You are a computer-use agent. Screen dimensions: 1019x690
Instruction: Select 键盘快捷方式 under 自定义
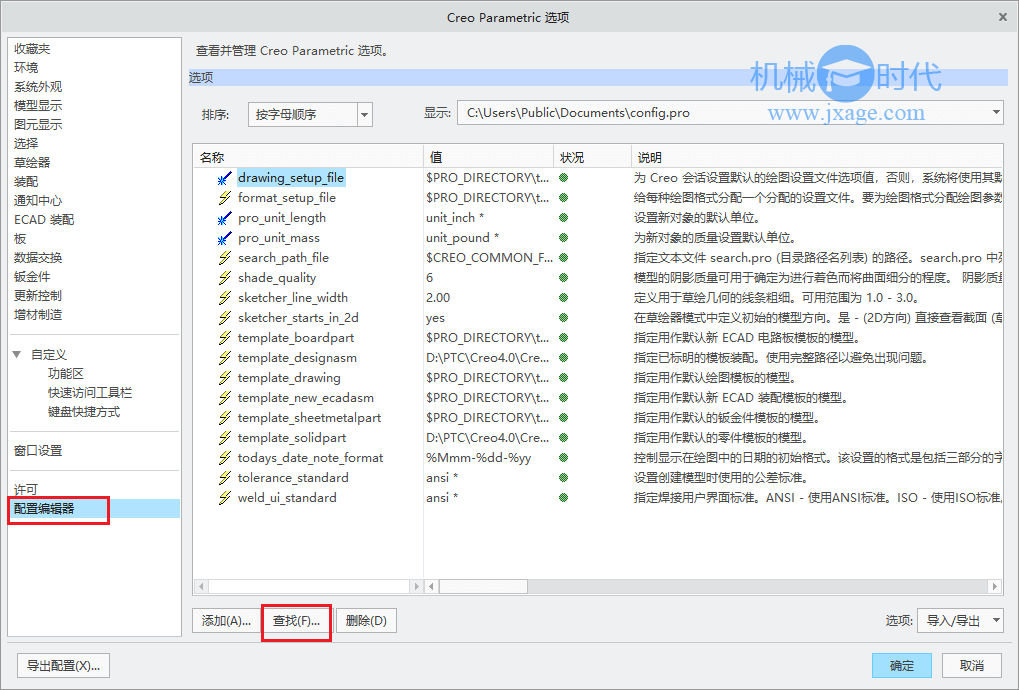(84, 411)
